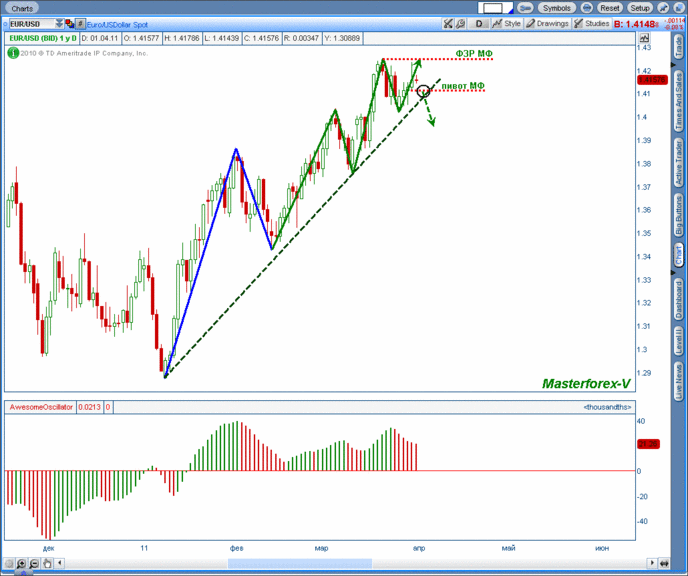Click the R: 0.00347 range value
This screenshot has height=576, width=688.
pyautogui.click(x=301, y=38)
